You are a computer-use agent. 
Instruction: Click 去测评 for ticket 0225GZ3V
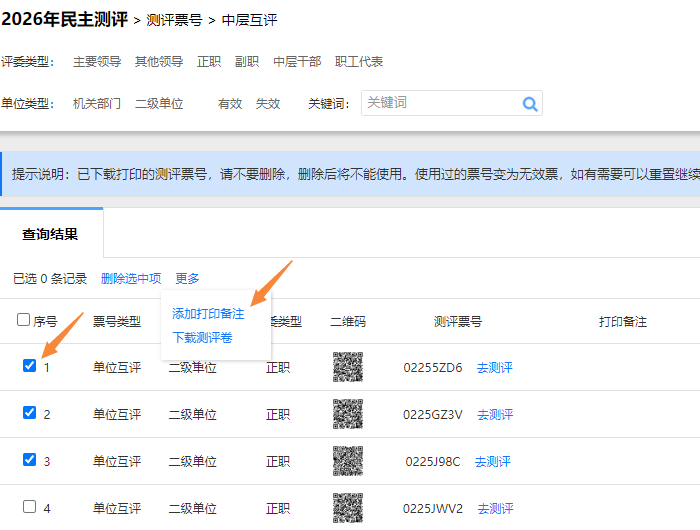click(495, 414)
